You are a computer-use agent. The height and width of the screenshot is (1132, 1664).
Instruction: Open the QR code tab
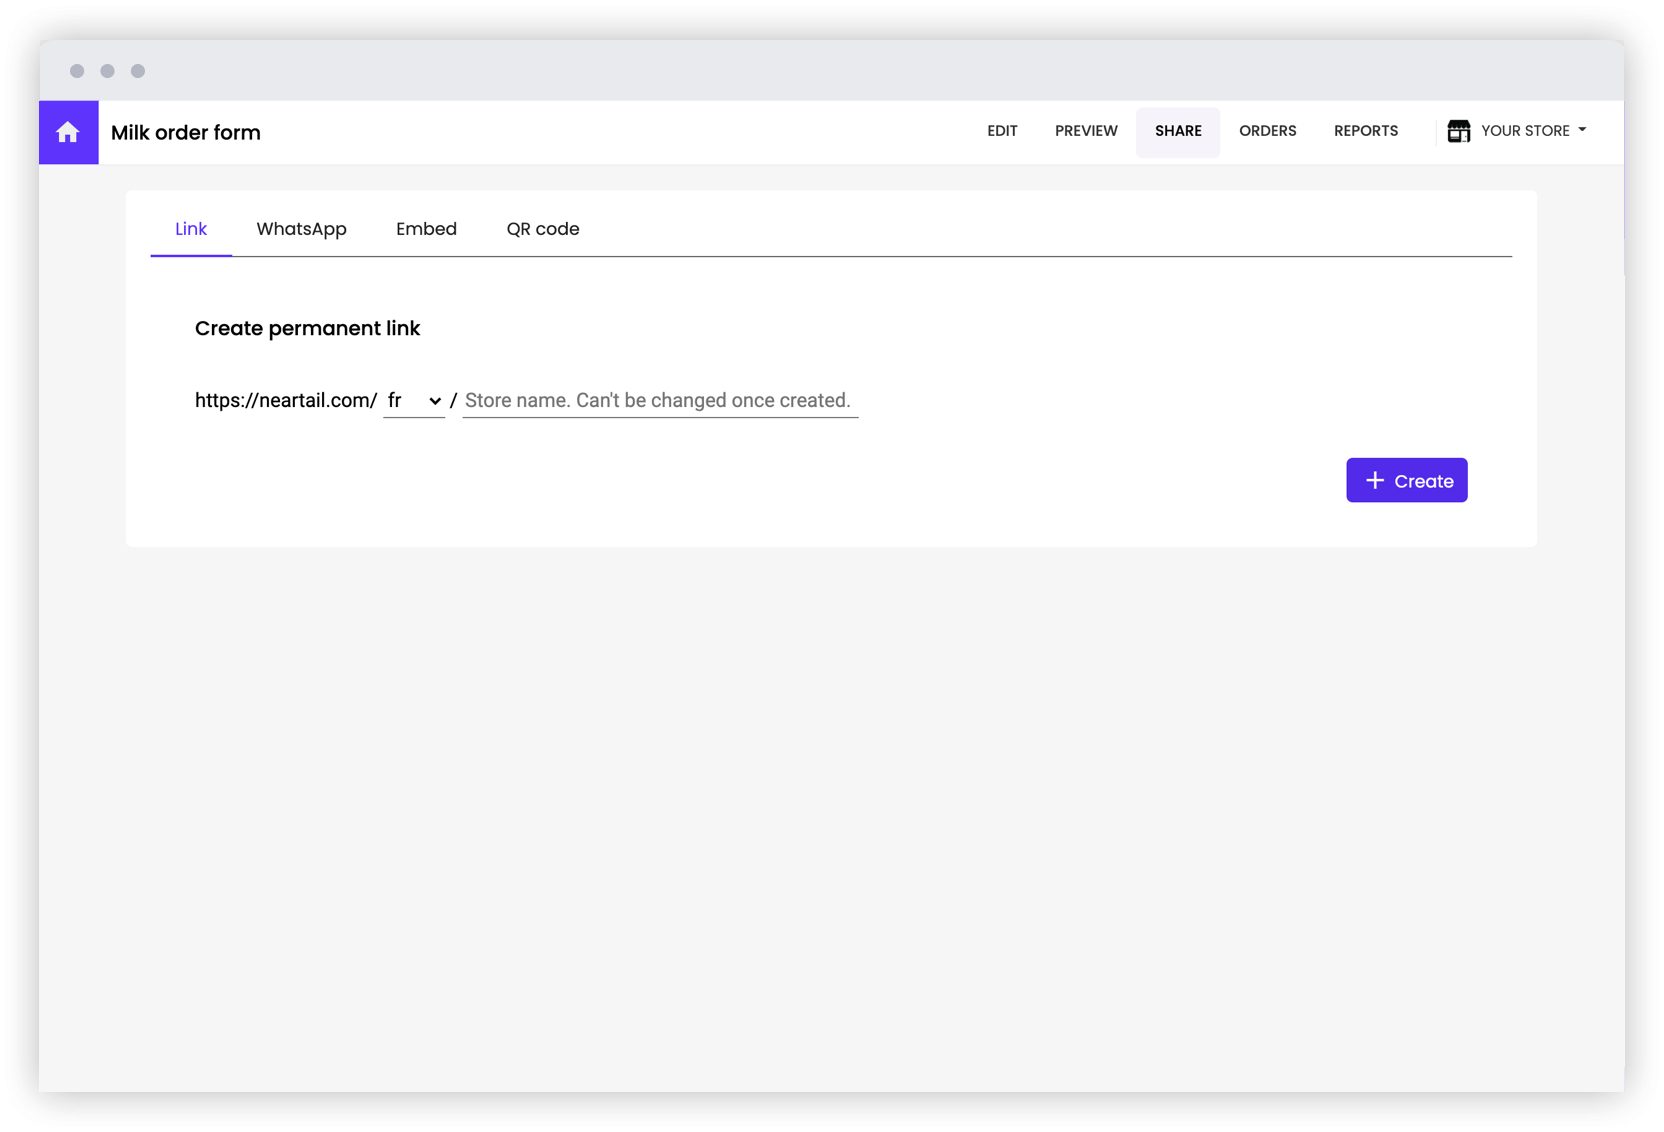coord(543,228)
